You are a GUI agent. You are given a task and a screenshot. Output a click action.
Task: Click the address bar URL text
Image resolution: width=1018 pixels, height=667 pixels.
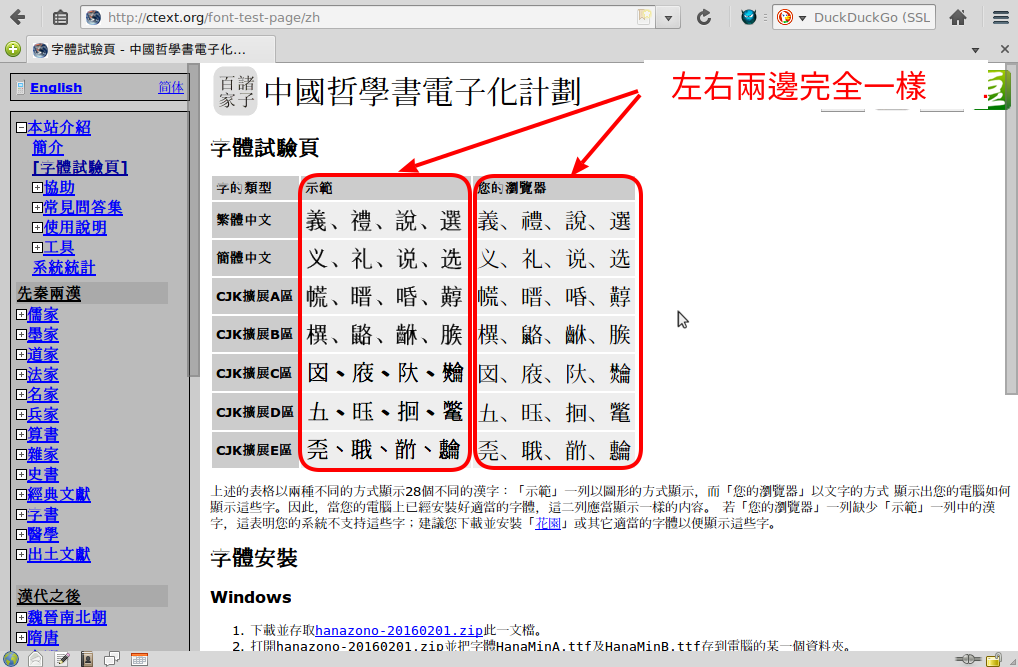tap(214, 18)
